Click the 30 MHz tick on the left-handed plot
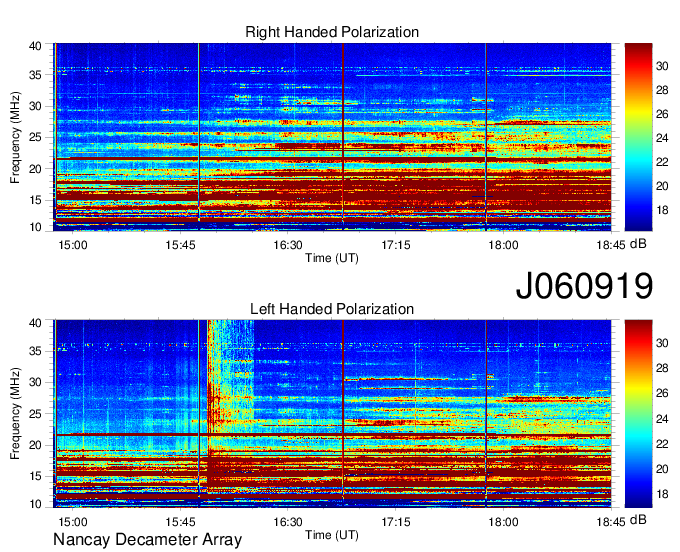The height and width of the screenshot is (552, 680). 35,382
